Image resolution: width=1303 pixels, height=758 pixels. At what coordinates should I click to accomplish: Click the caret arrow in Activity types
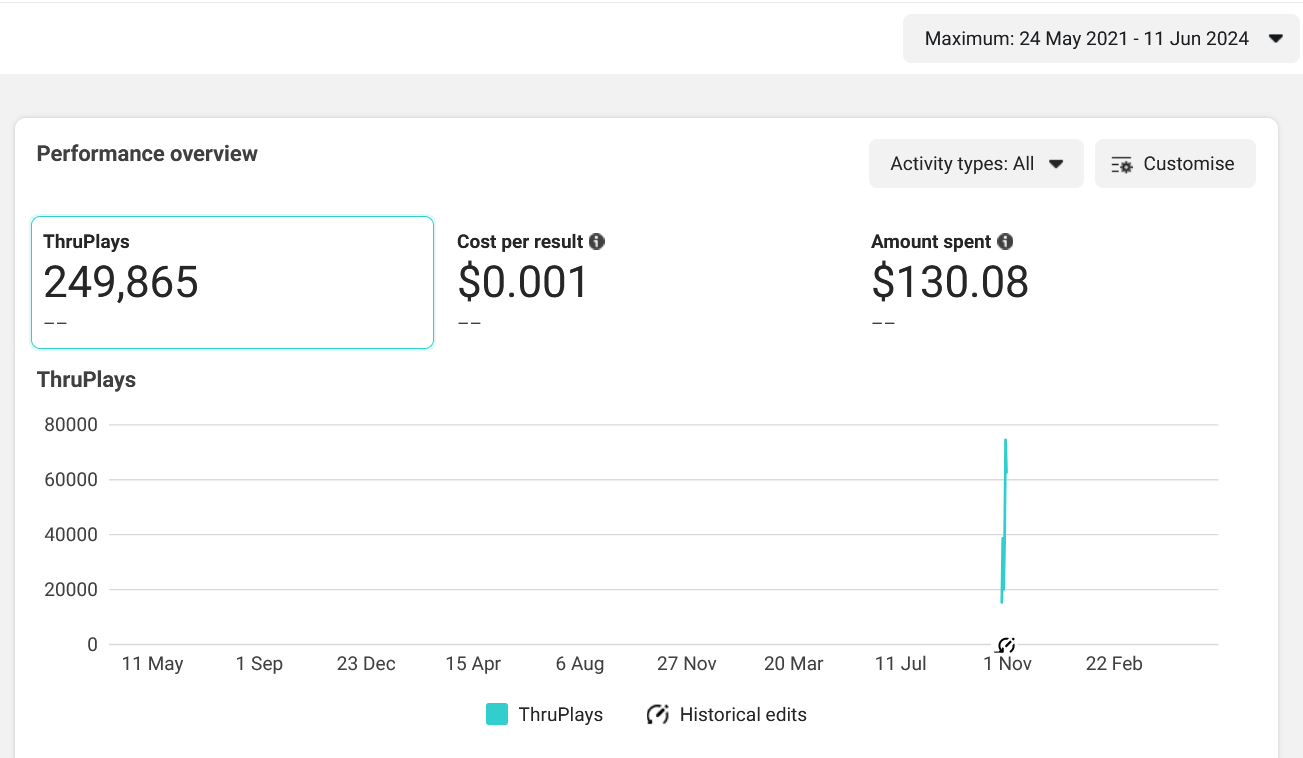1056,164
